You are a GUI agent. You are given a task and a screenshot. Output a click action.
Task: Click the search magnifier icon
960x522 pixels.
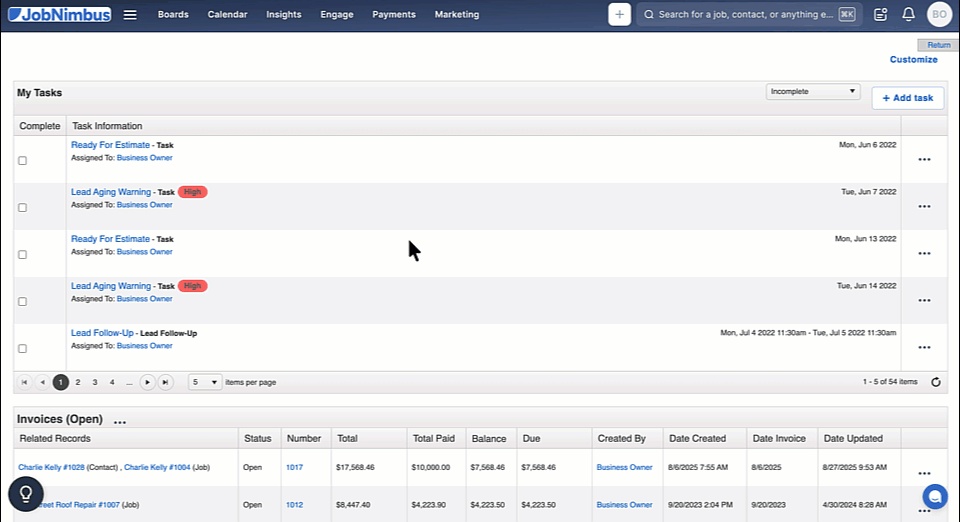tap(649, 15)
